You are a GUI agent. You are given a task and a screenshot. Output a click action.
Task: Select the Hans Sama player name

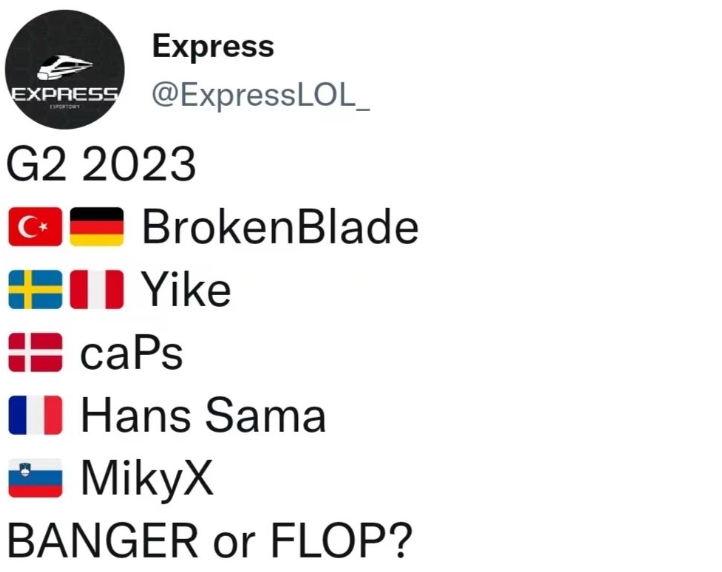coord(203,415)
